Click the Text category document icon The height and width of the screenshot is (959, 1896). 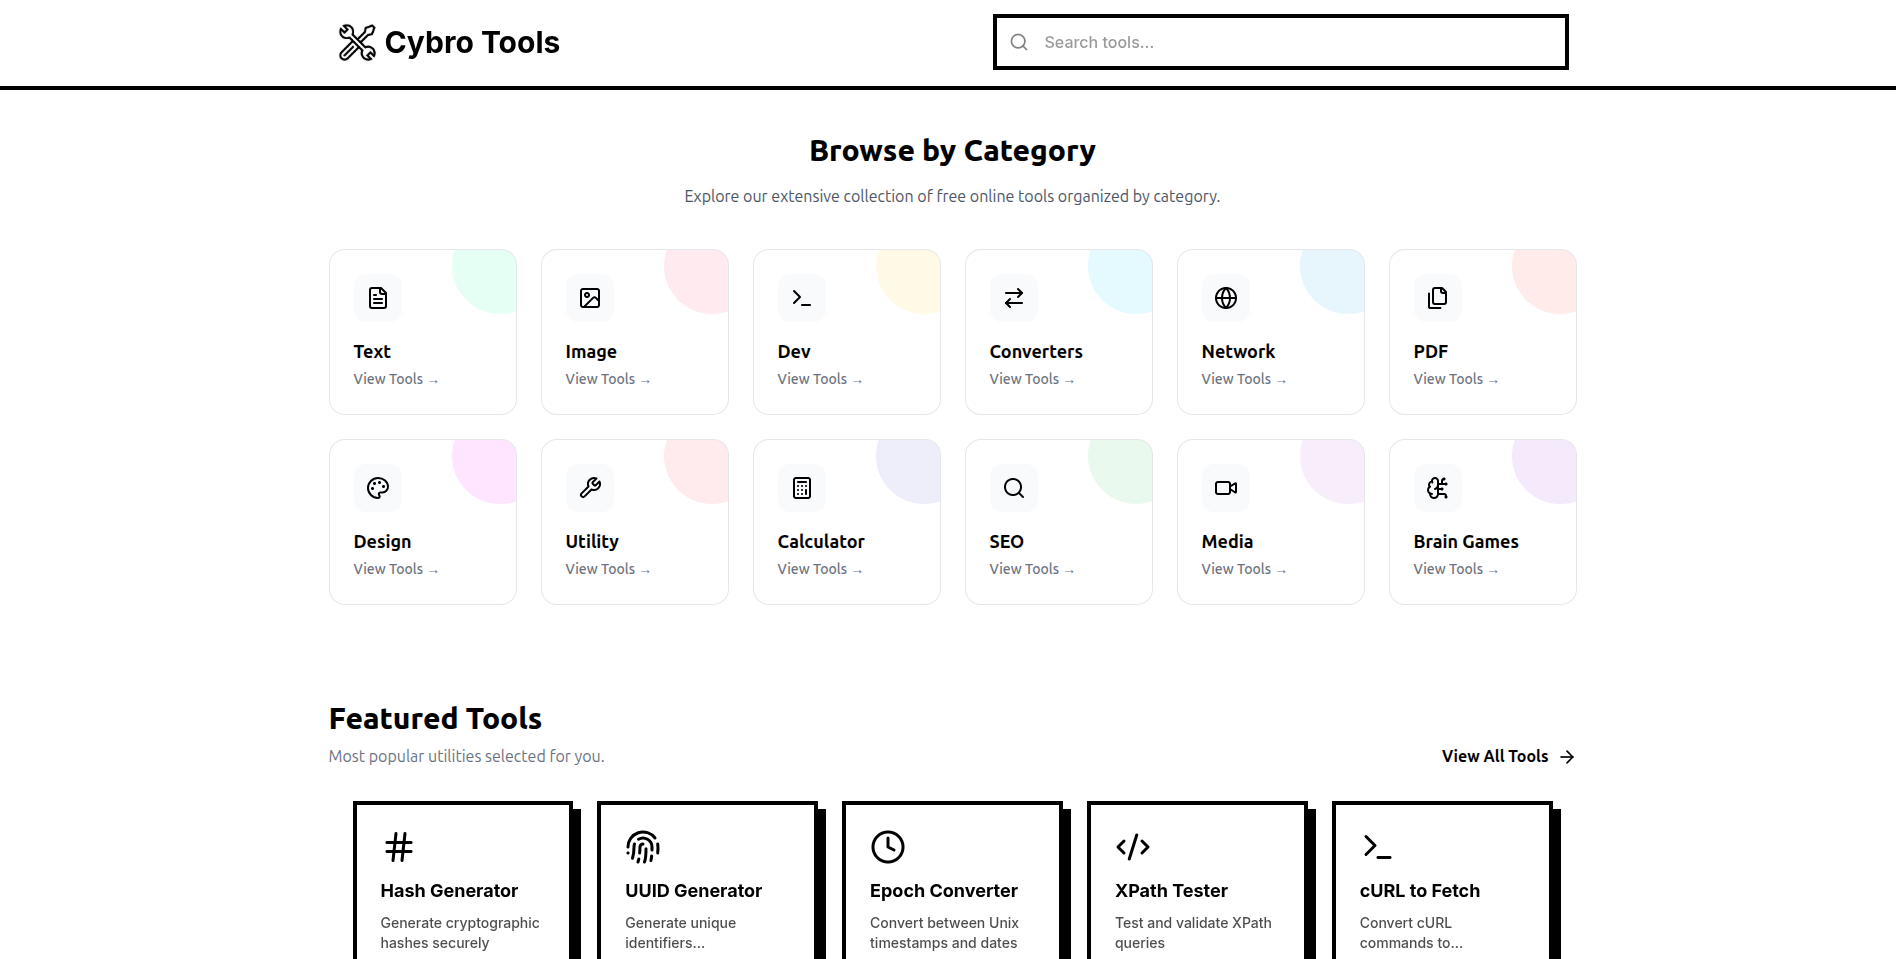click(x=377, y=298)
